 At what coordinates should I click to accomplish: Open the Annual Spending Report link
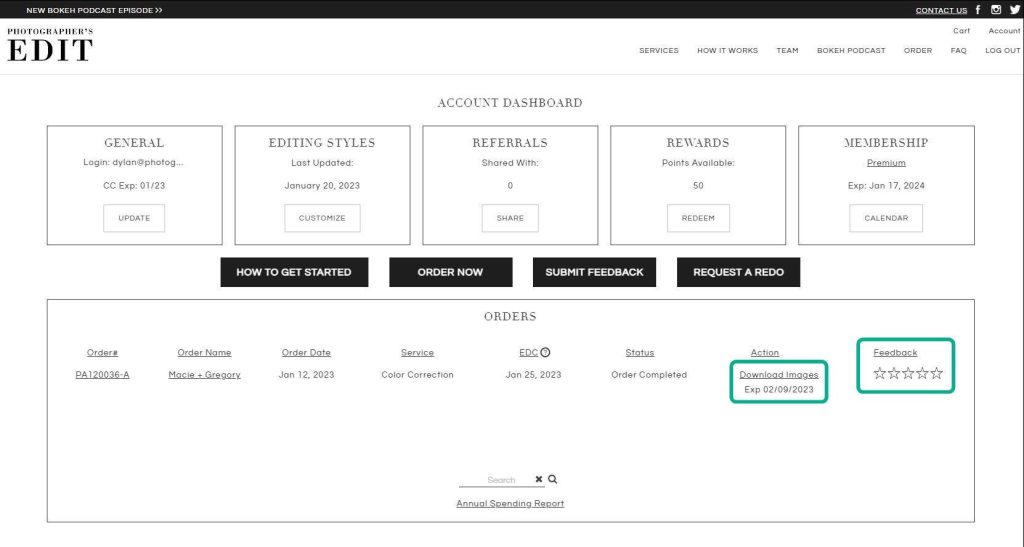pos(510,504)
